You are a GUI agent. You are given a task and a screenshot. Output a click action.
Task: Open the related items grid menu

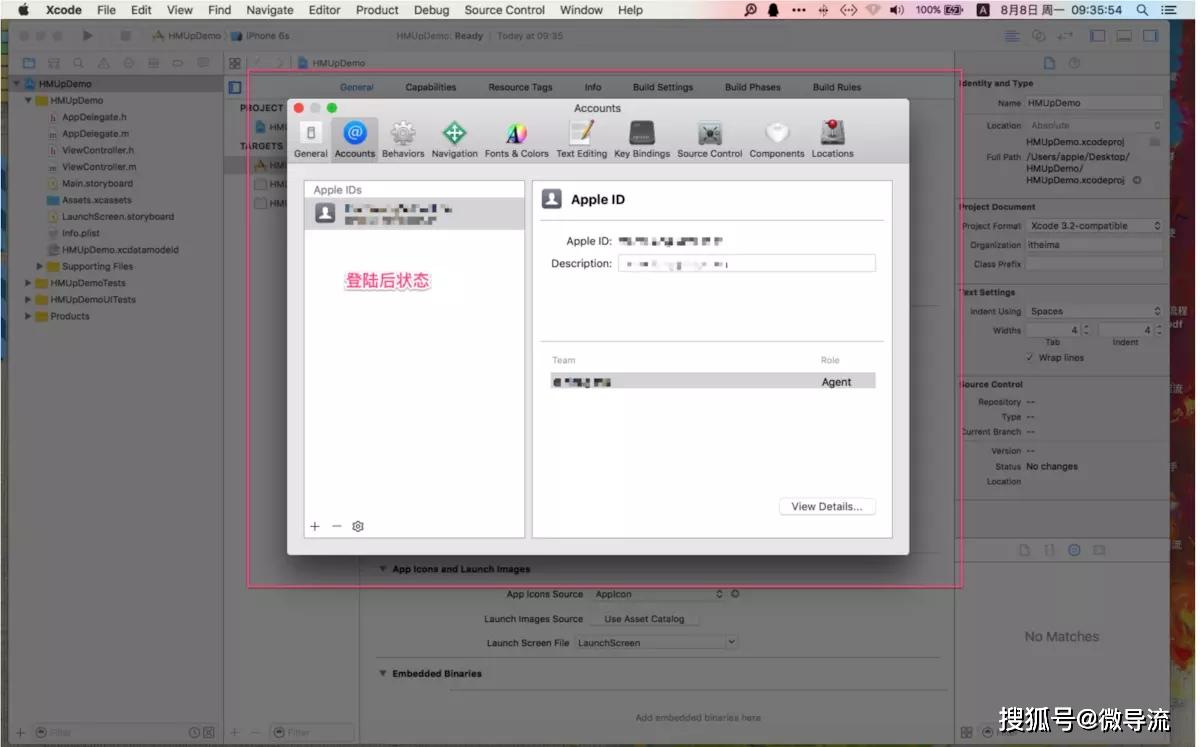click(235, 62)
